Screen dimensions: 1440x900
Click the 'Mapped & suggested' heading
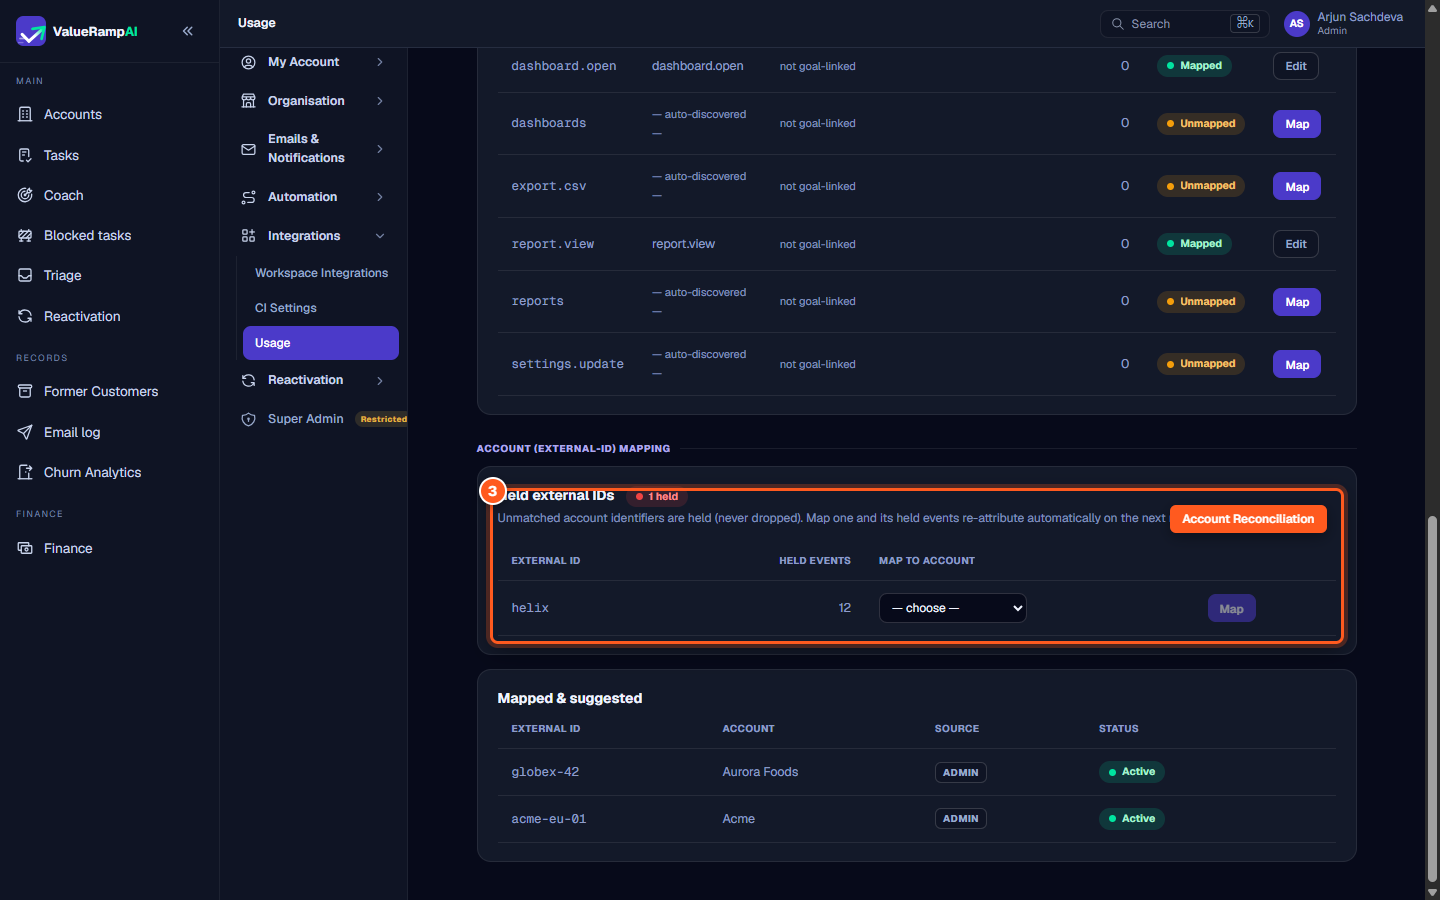570,699
